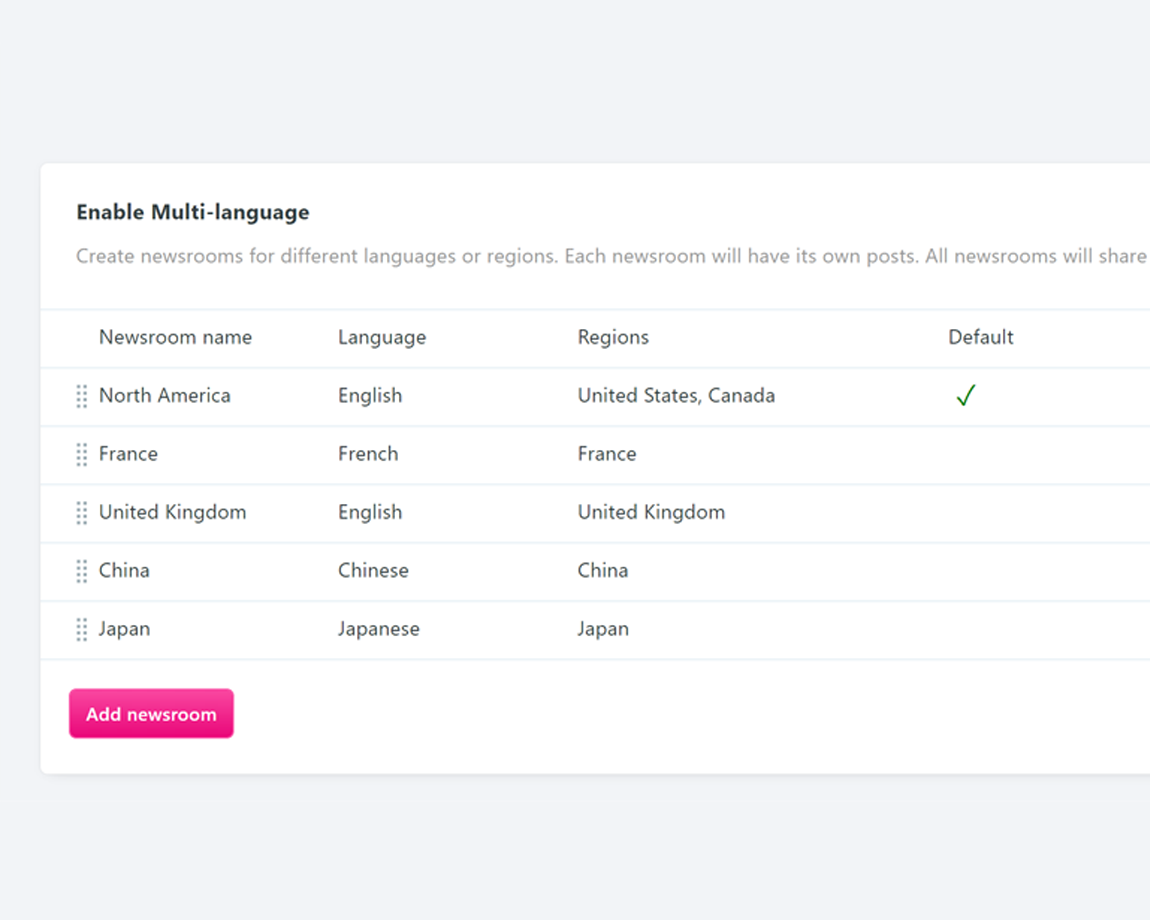Open the France newsroom name
1150x920 pixels.
128,454
